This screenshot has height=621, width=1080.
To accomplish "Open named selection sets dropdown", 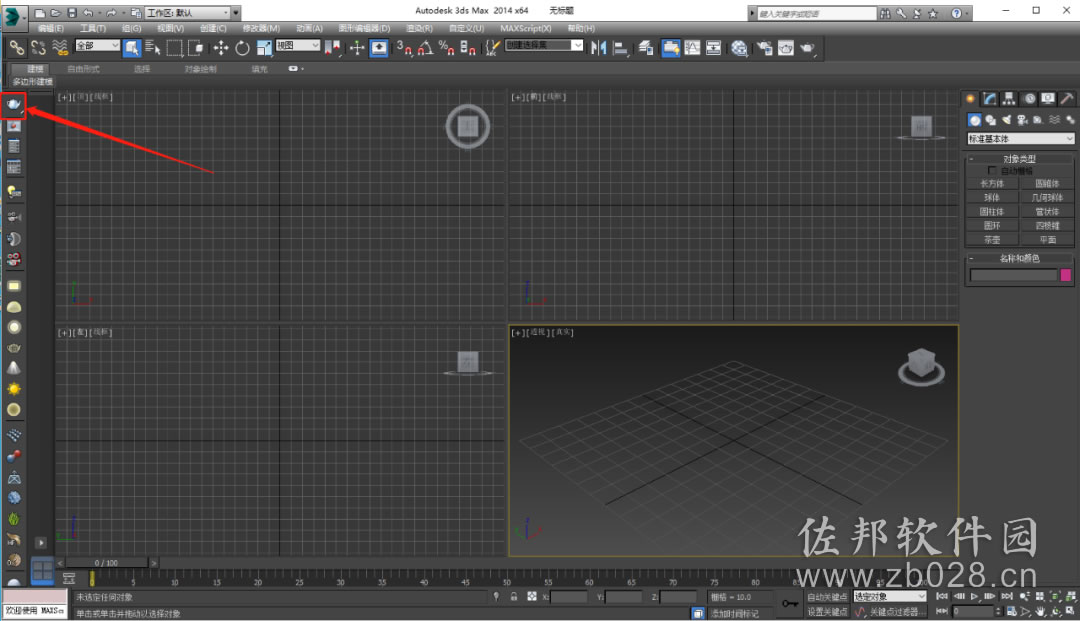I will (x=544, y=45).
